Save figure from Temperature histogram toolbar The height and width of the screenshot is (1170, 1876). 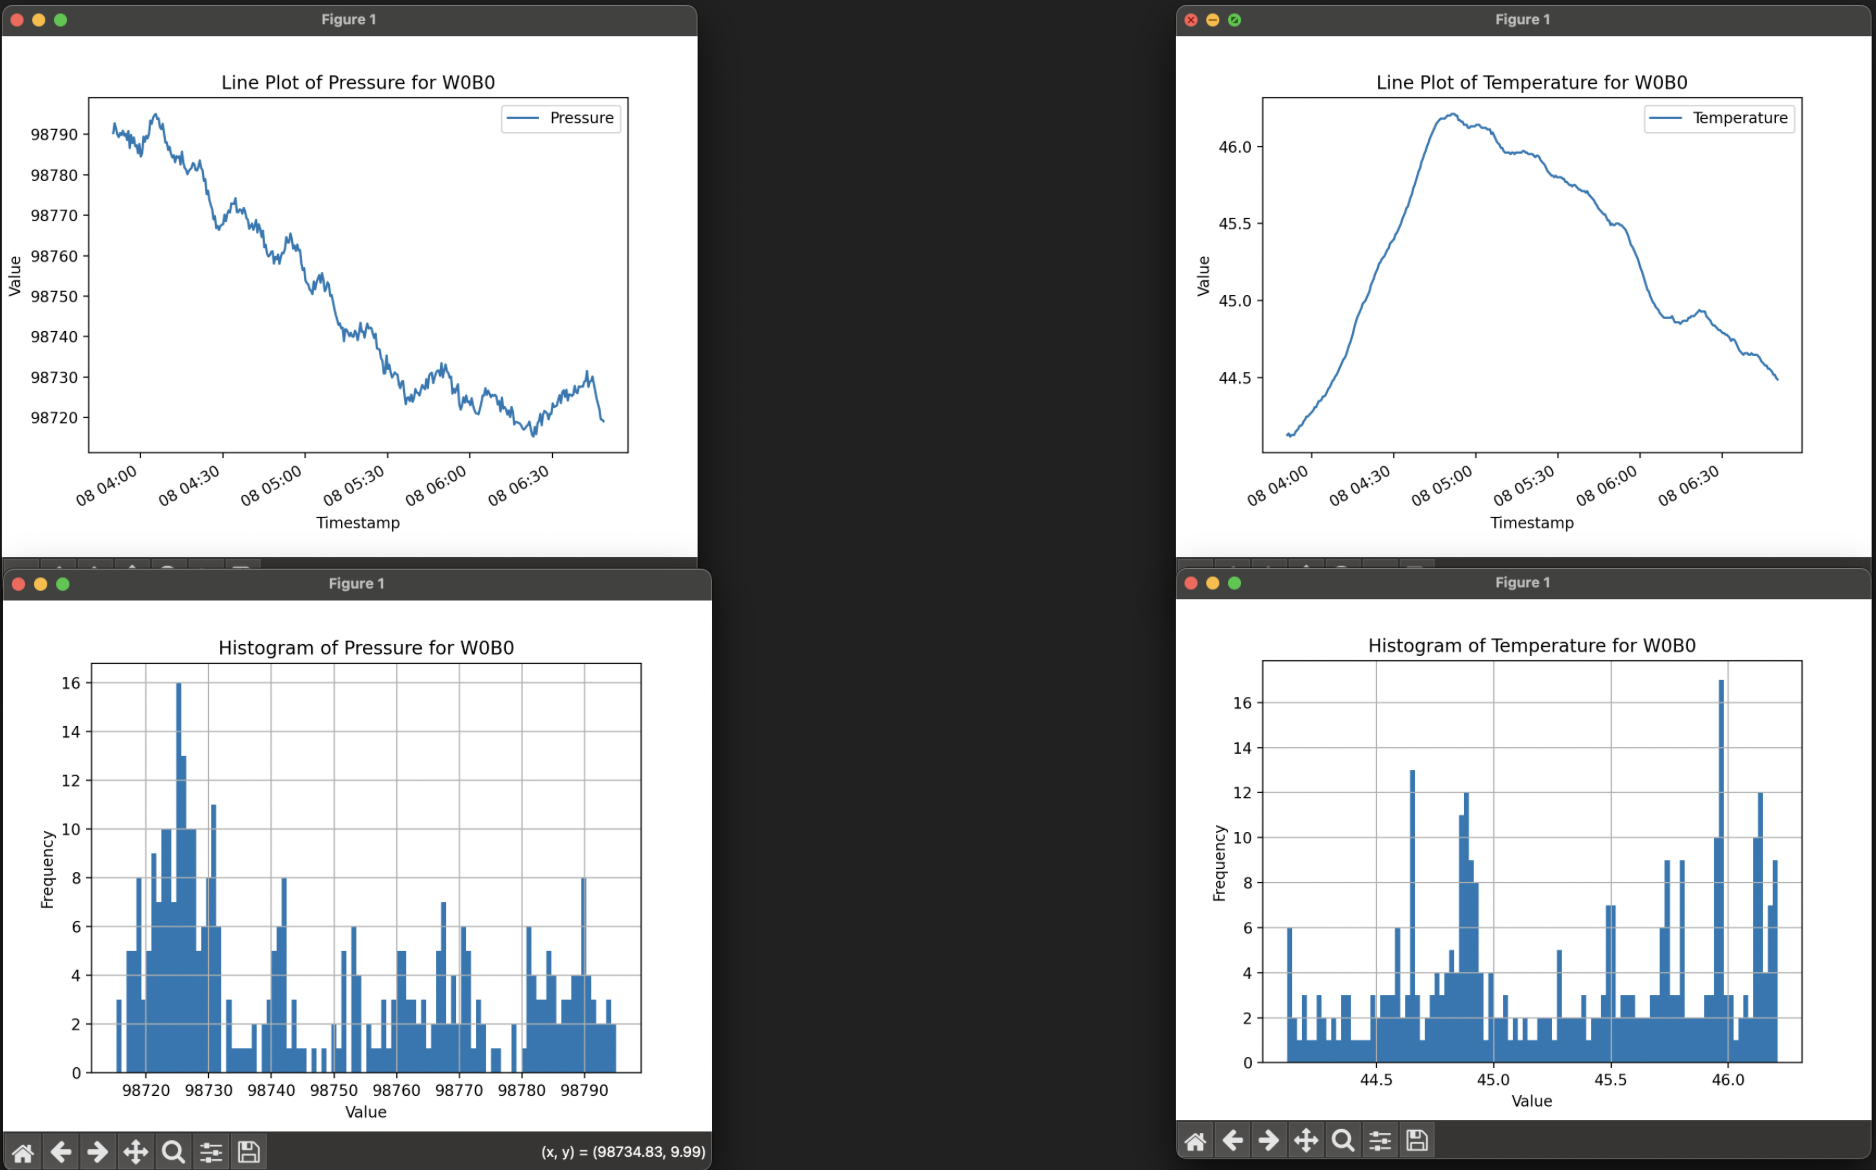click(x=1417, y=1140)
